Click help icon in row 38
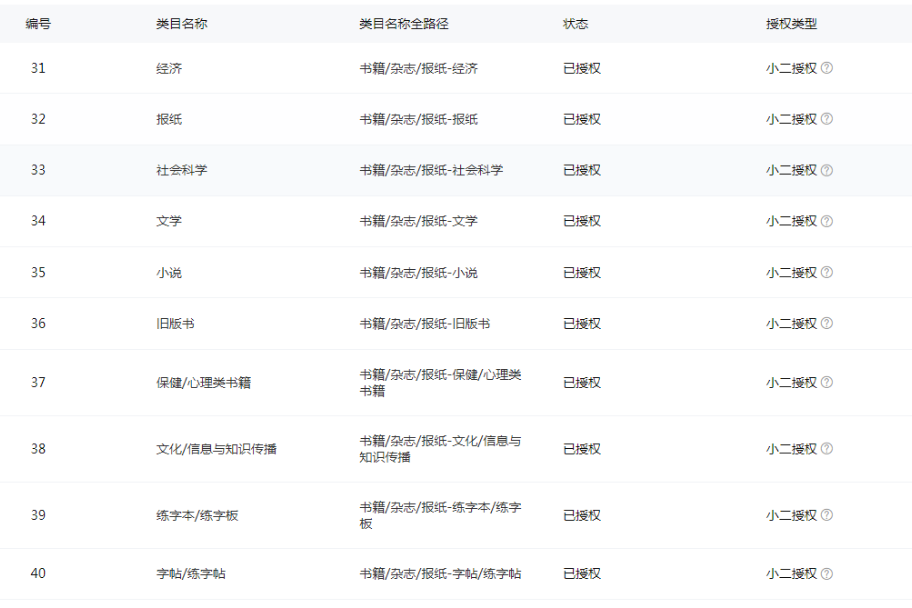Viewport: 912px width, 608px height. coord(826,449)
